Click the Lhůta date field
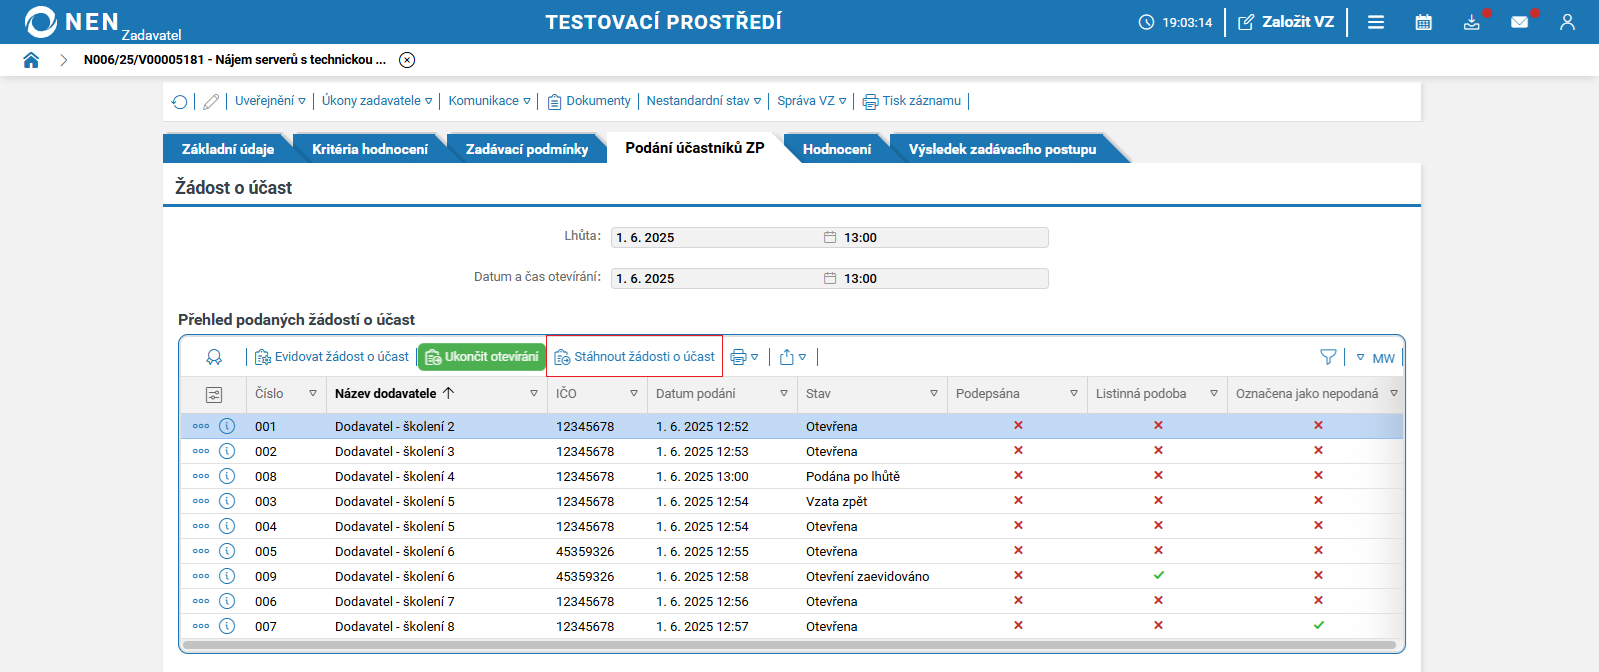1599x672 pixels. (715, 238)
